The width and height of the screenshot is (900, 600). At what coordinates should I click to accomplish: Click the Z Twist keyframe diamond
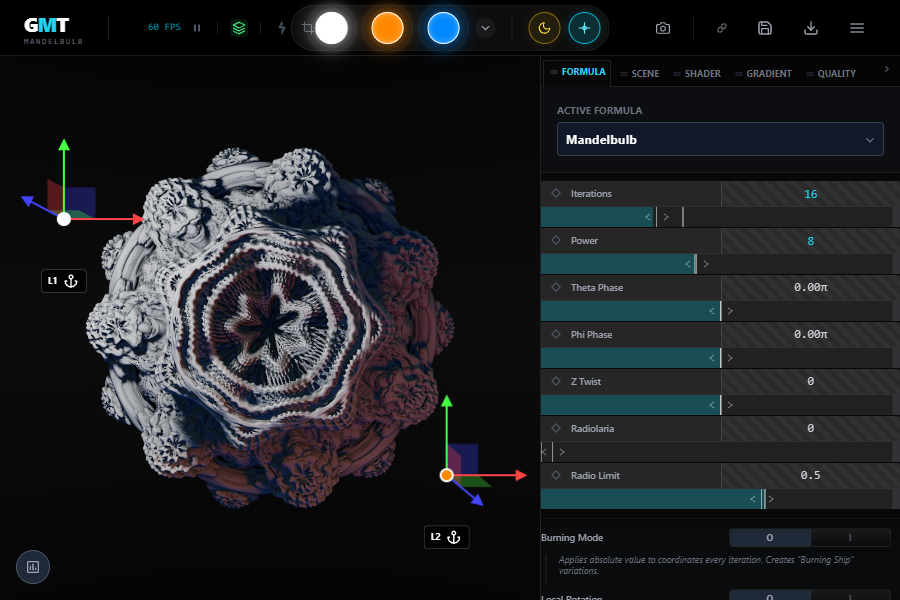coord(556,381)
